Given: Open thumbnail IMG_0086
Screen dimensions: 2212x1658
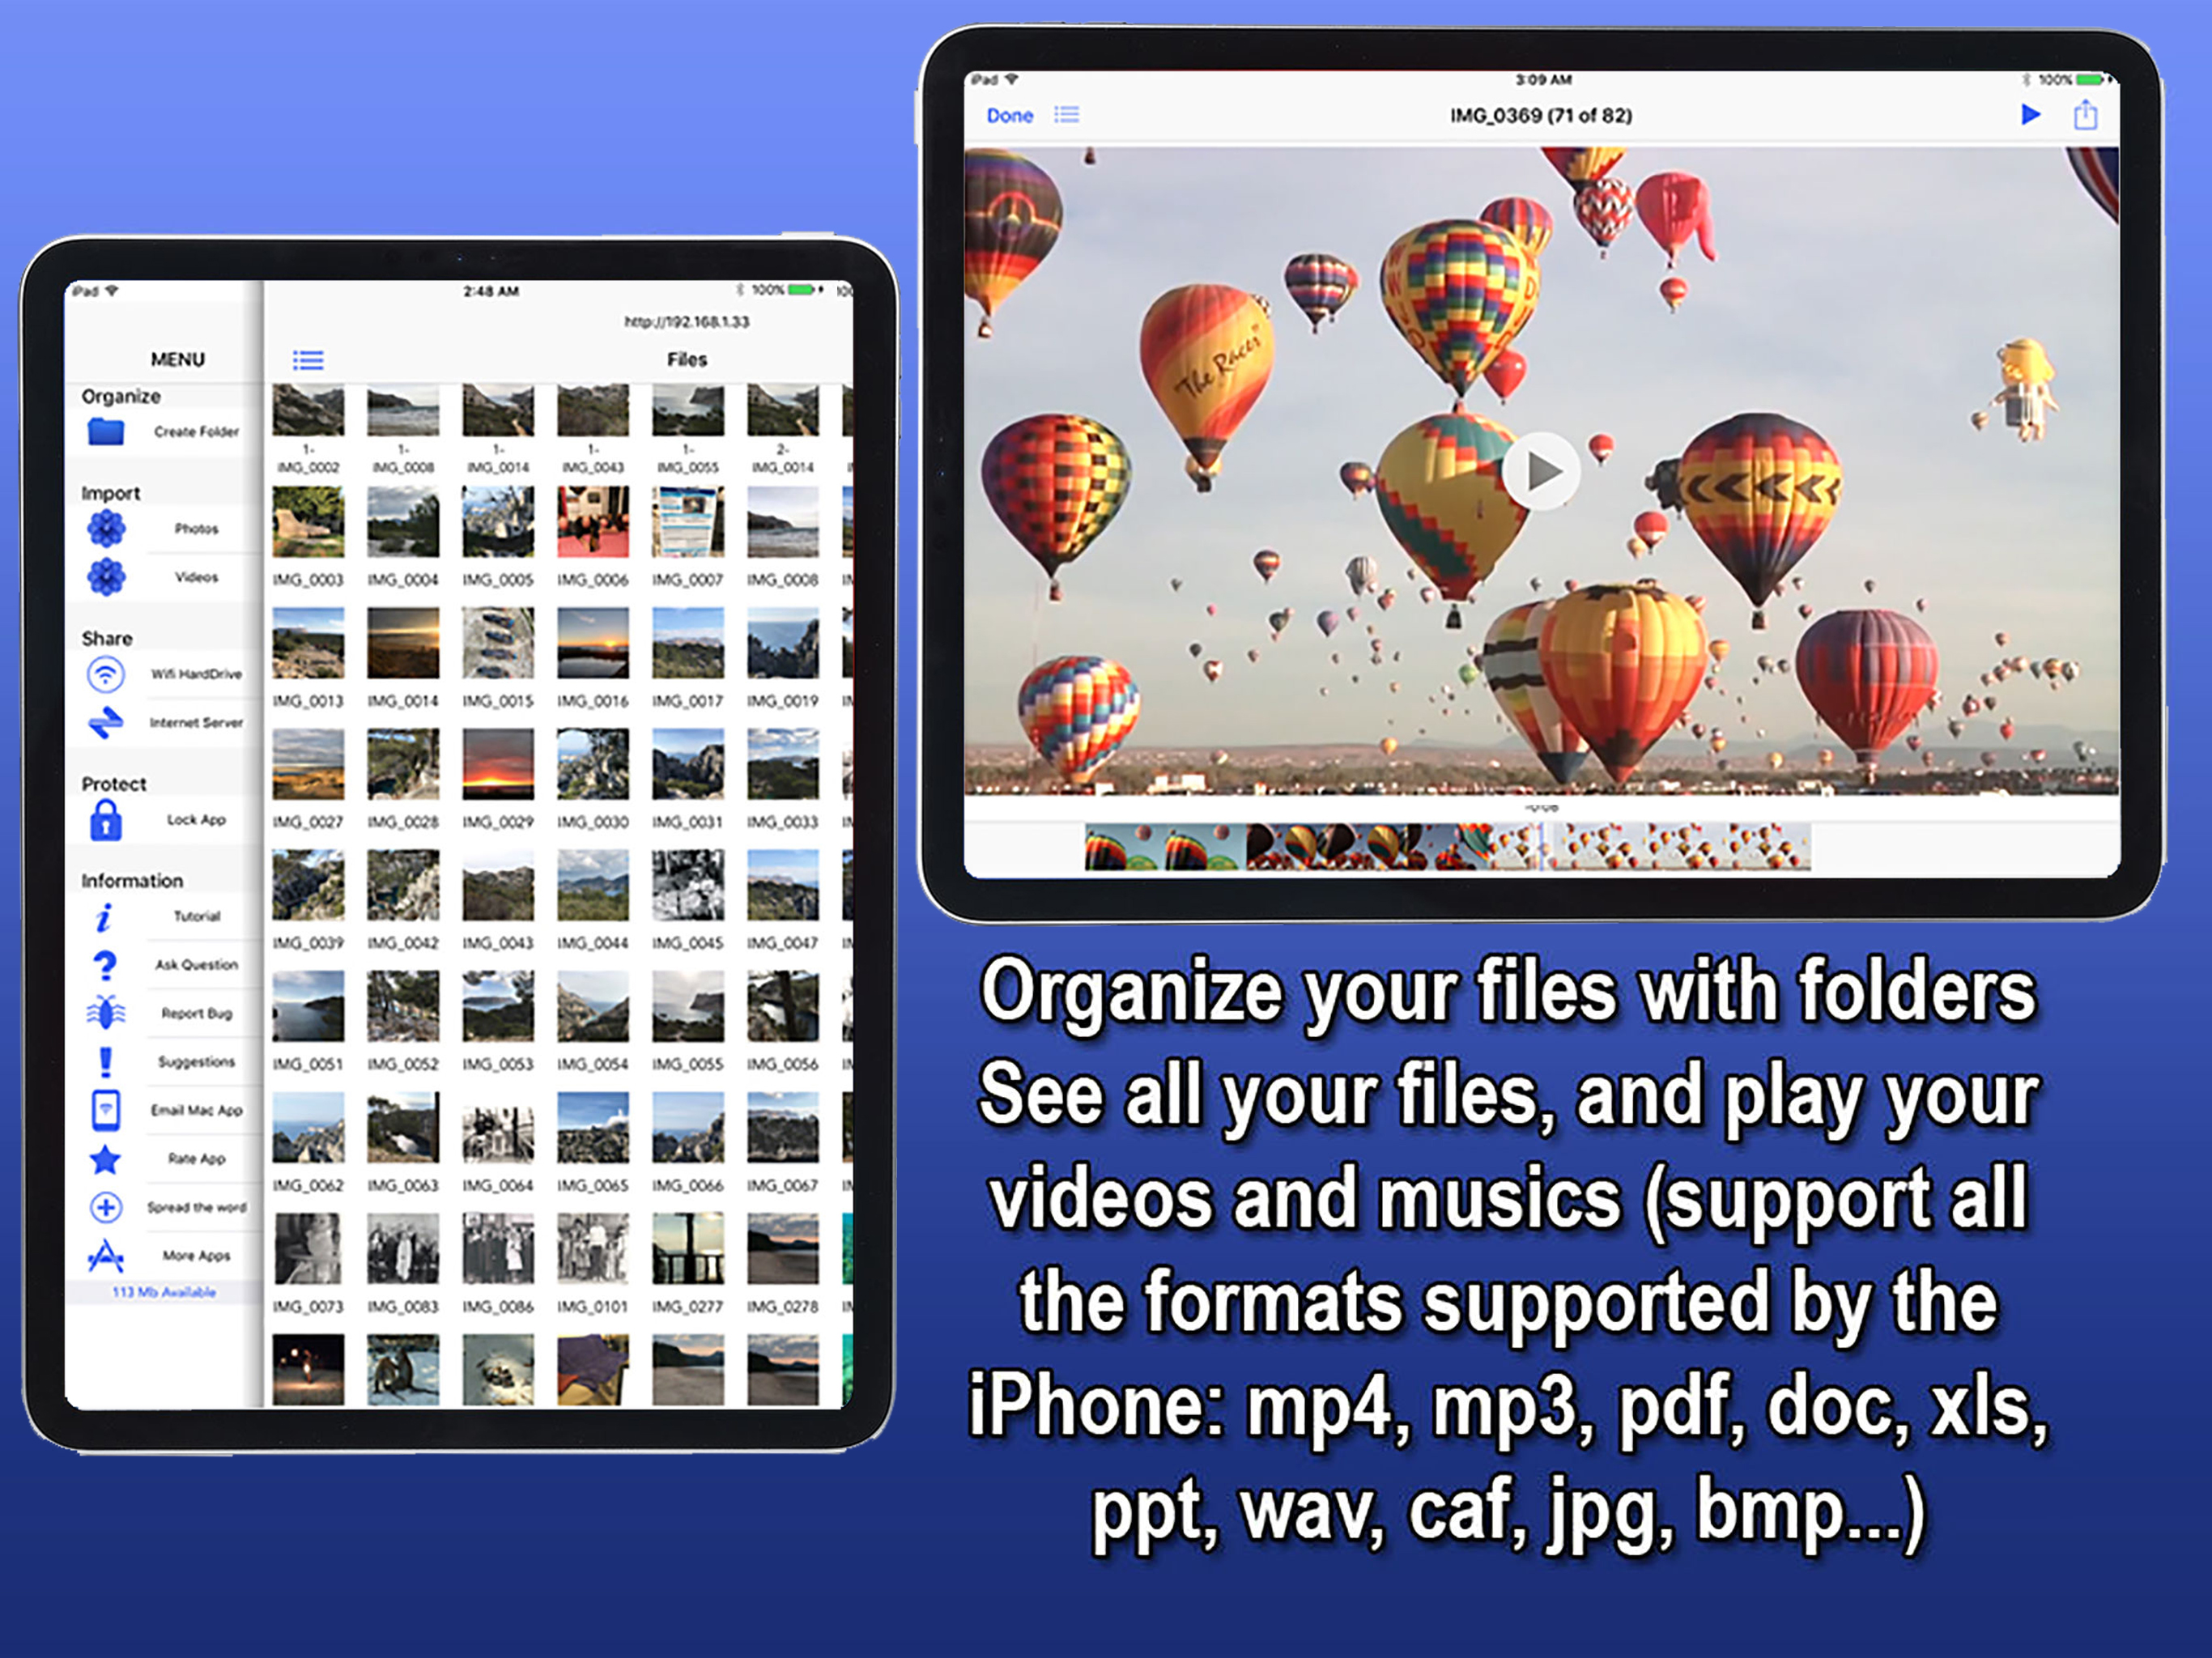Looking at the screenshot, I should pos(498,1248).
